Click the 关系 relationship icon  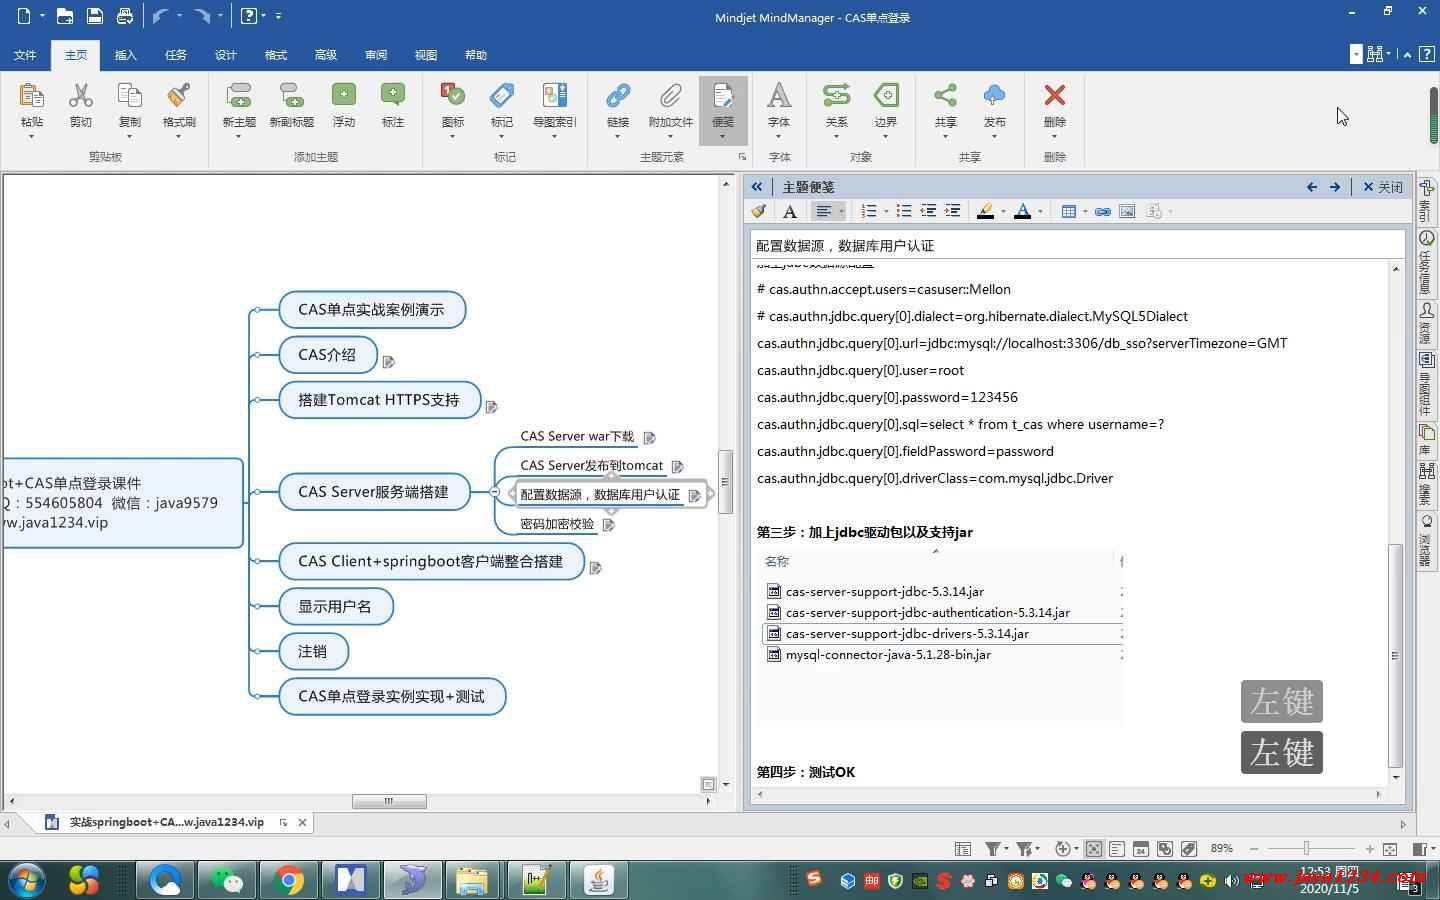click(x=837, y=96)
